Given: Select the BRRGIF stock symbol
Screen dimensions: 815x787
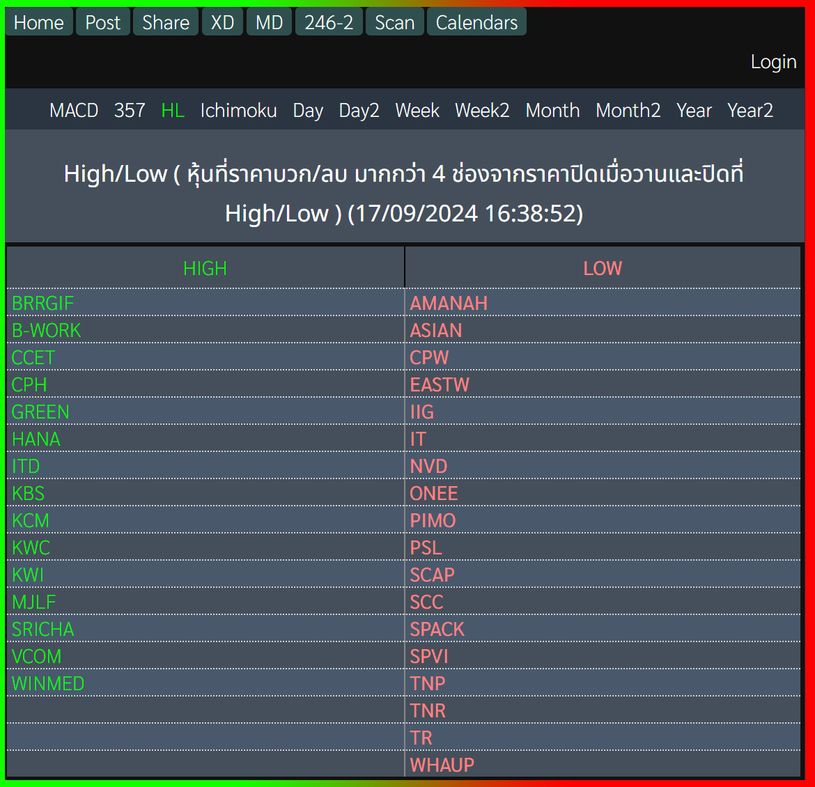Looking at the screenshot, I should point(43,303).
